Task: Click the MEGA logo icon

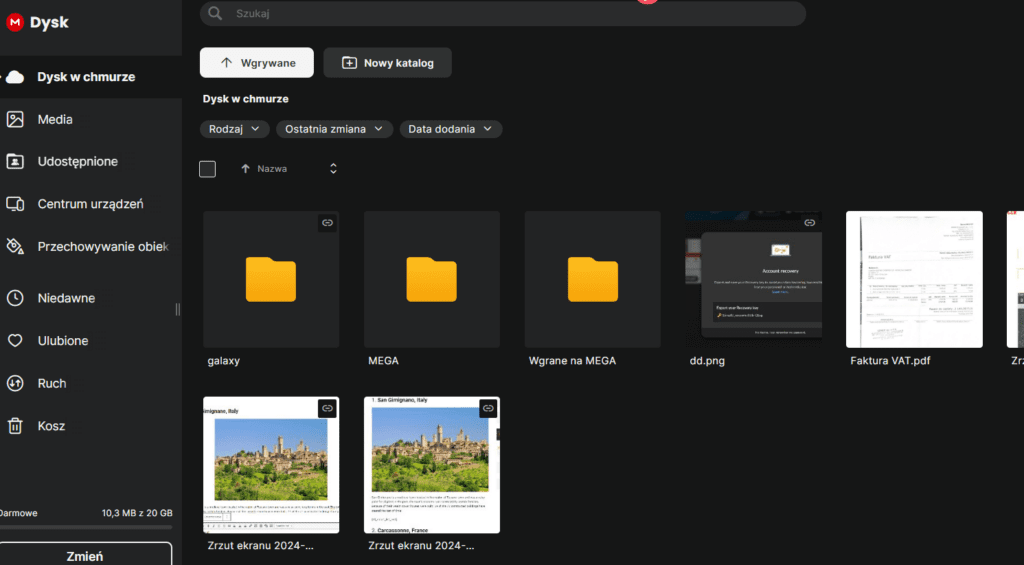Action: tap(14, 22)
